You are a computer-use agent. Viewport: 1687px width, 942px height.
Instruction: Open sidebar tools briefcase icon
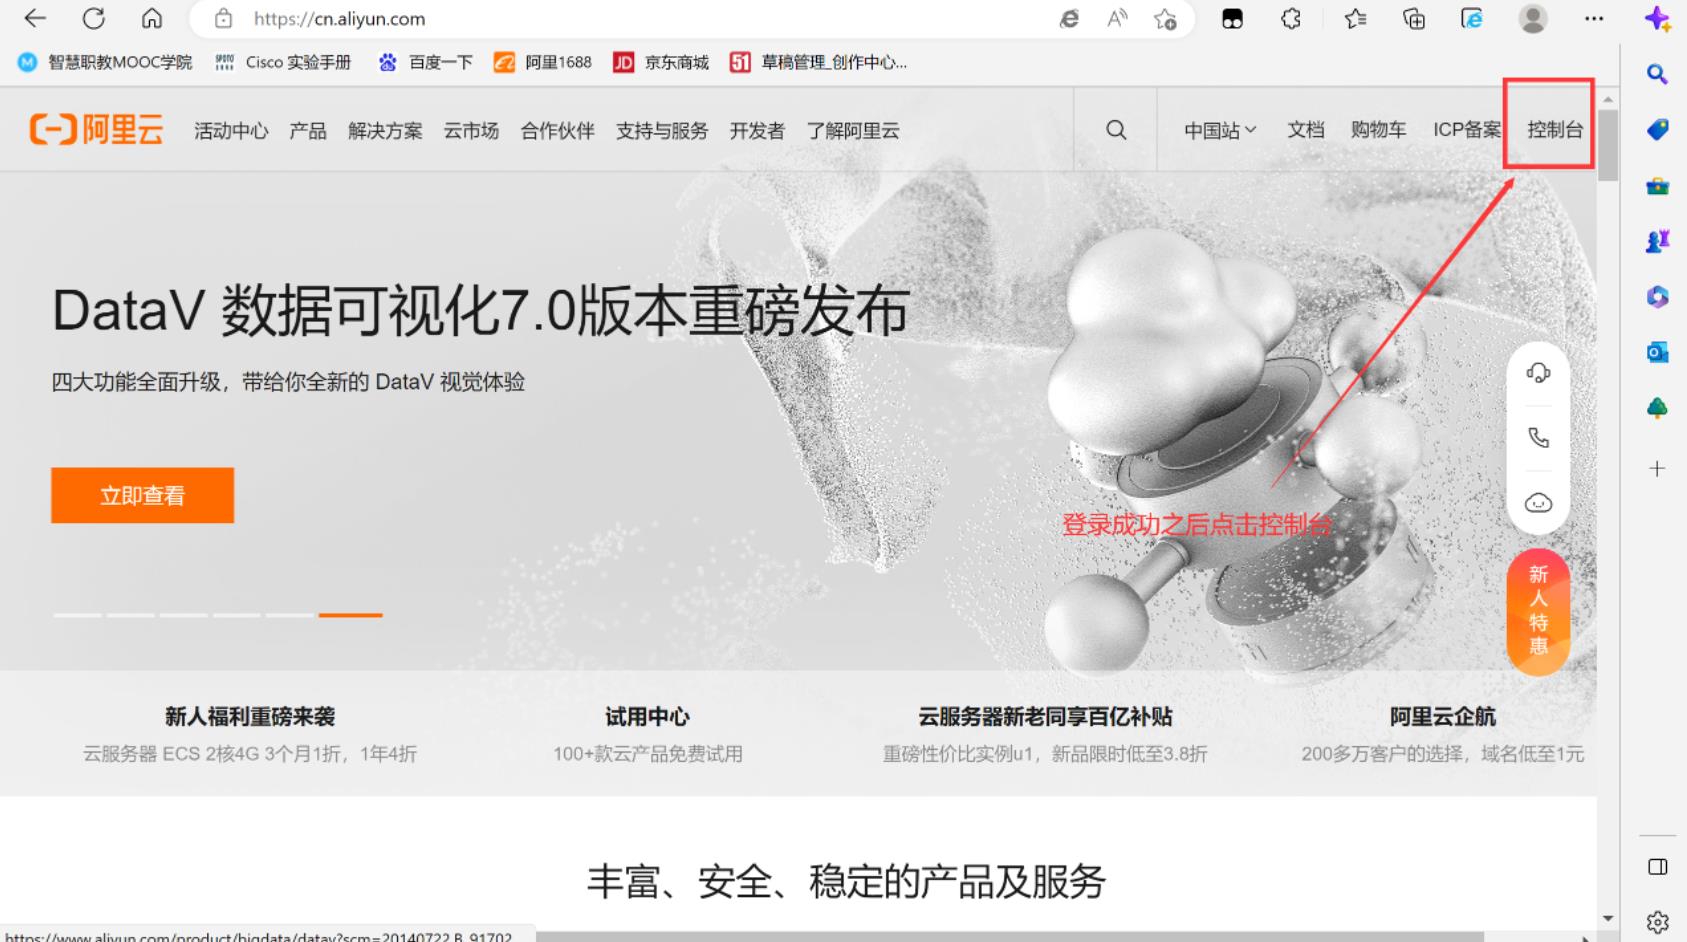tap(1657, 186)
